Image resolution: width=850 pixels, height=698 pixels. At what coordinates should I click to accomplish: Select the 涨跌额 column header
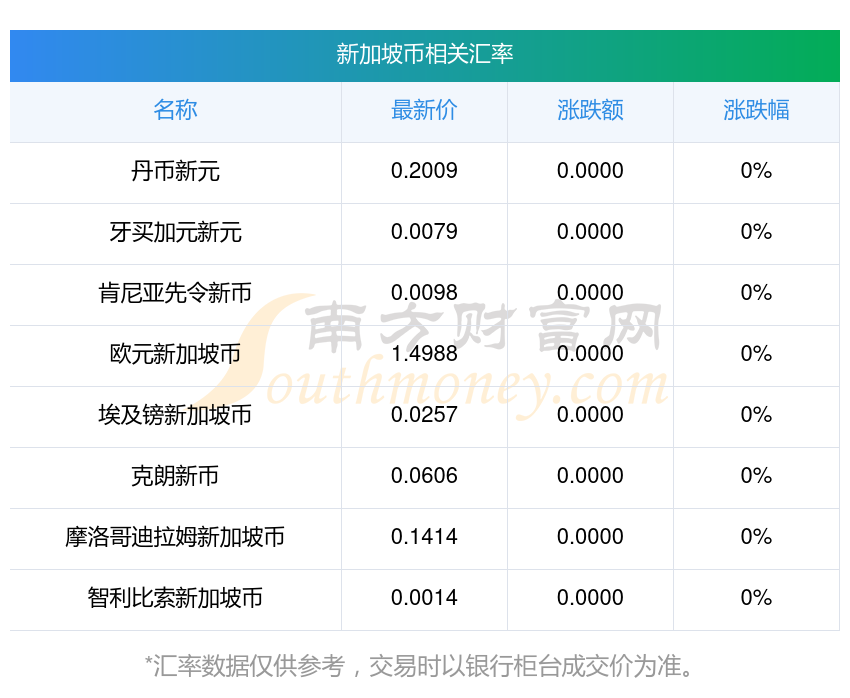pyautogui.click(x=590, y=110)
